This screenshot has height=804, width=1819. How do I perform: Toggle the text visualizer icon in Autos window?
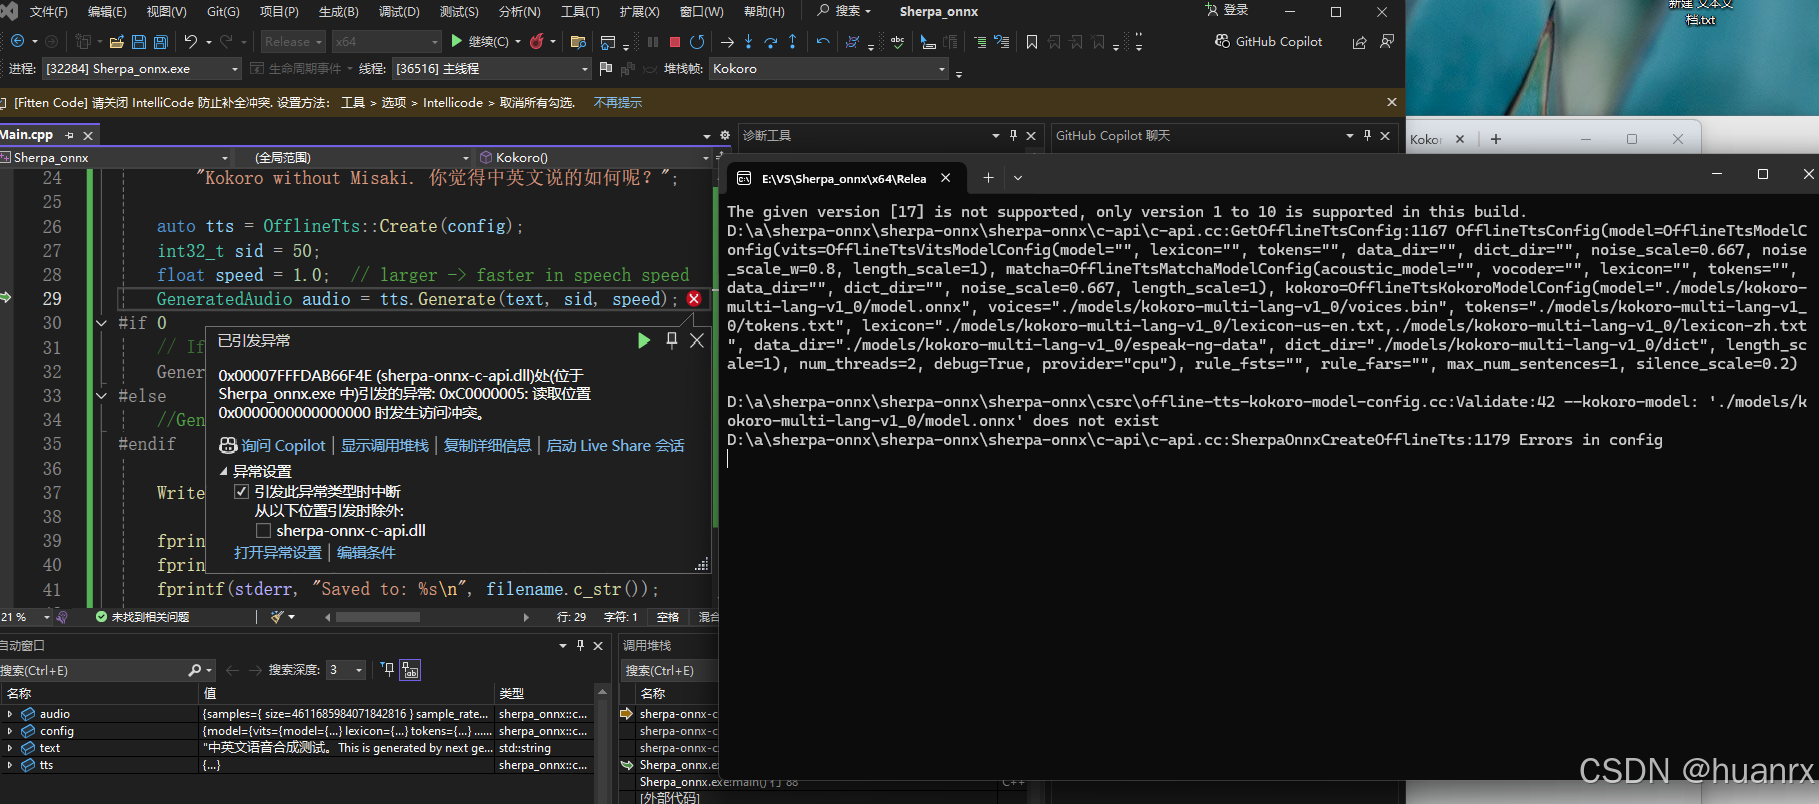(x=411, y=670)
